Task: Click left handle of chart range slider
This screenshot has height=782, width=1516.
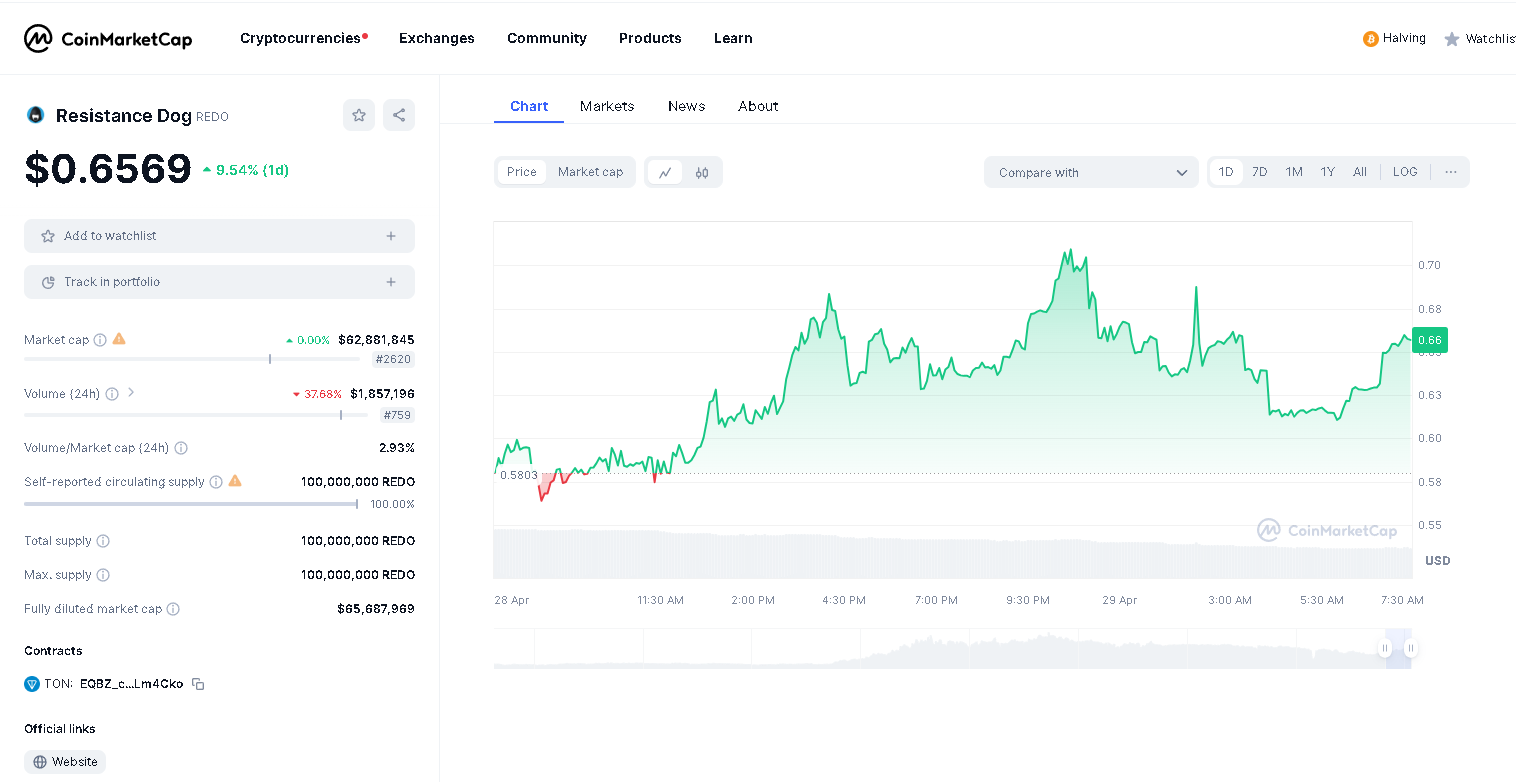Action: coord(1385,648)
